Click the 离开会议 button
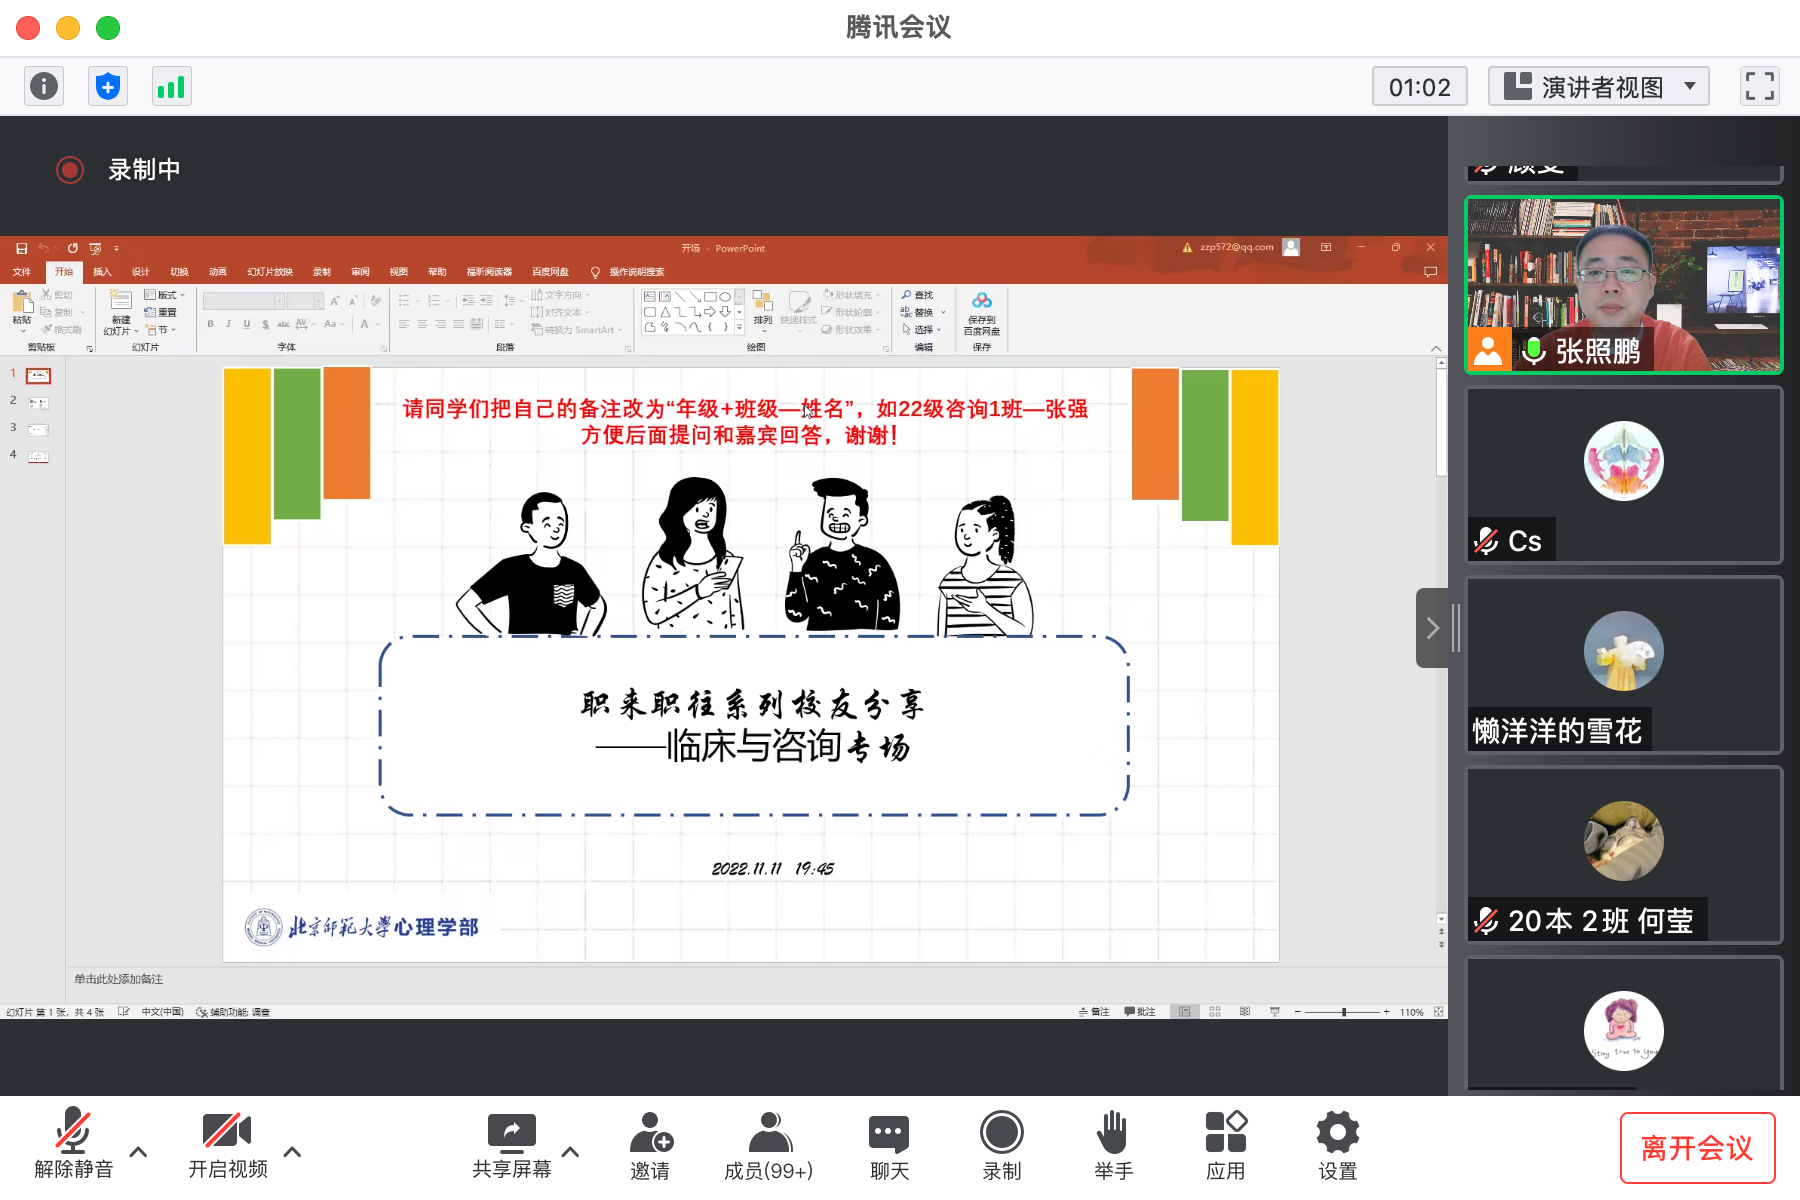 [x=1697, y=1147]
